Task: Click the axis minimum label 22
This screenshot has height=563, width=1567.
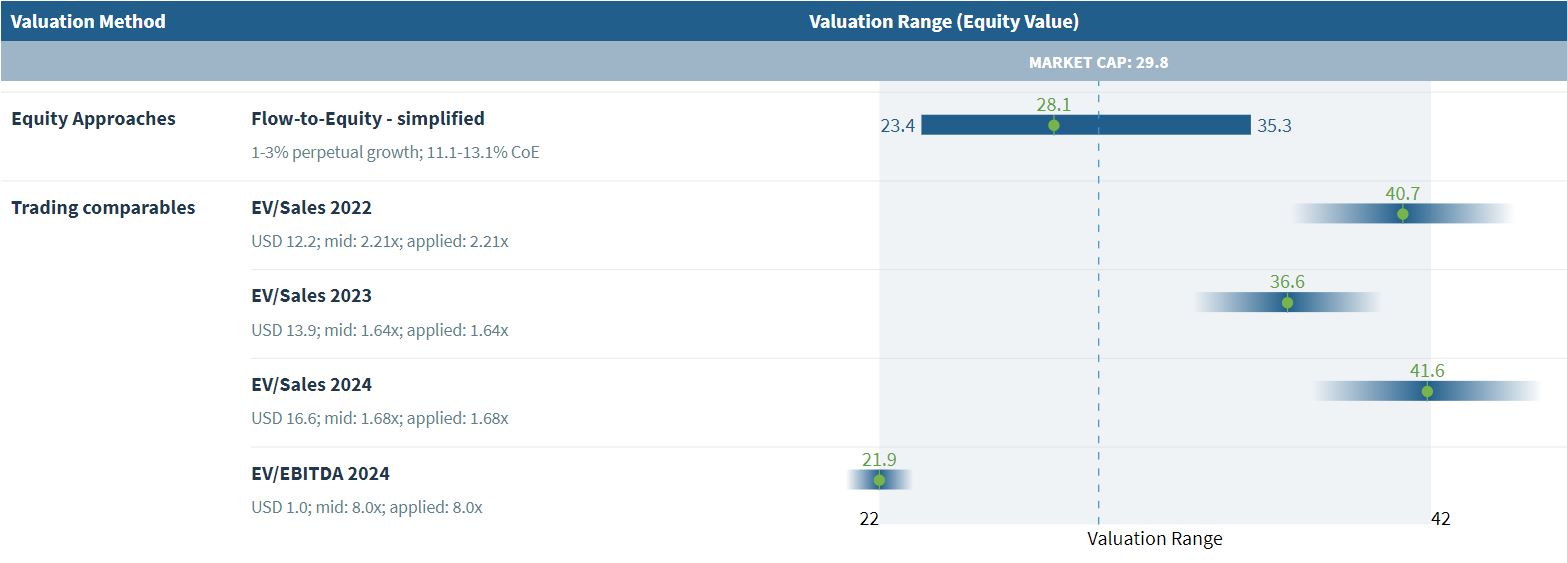Action: click(869, 519)
